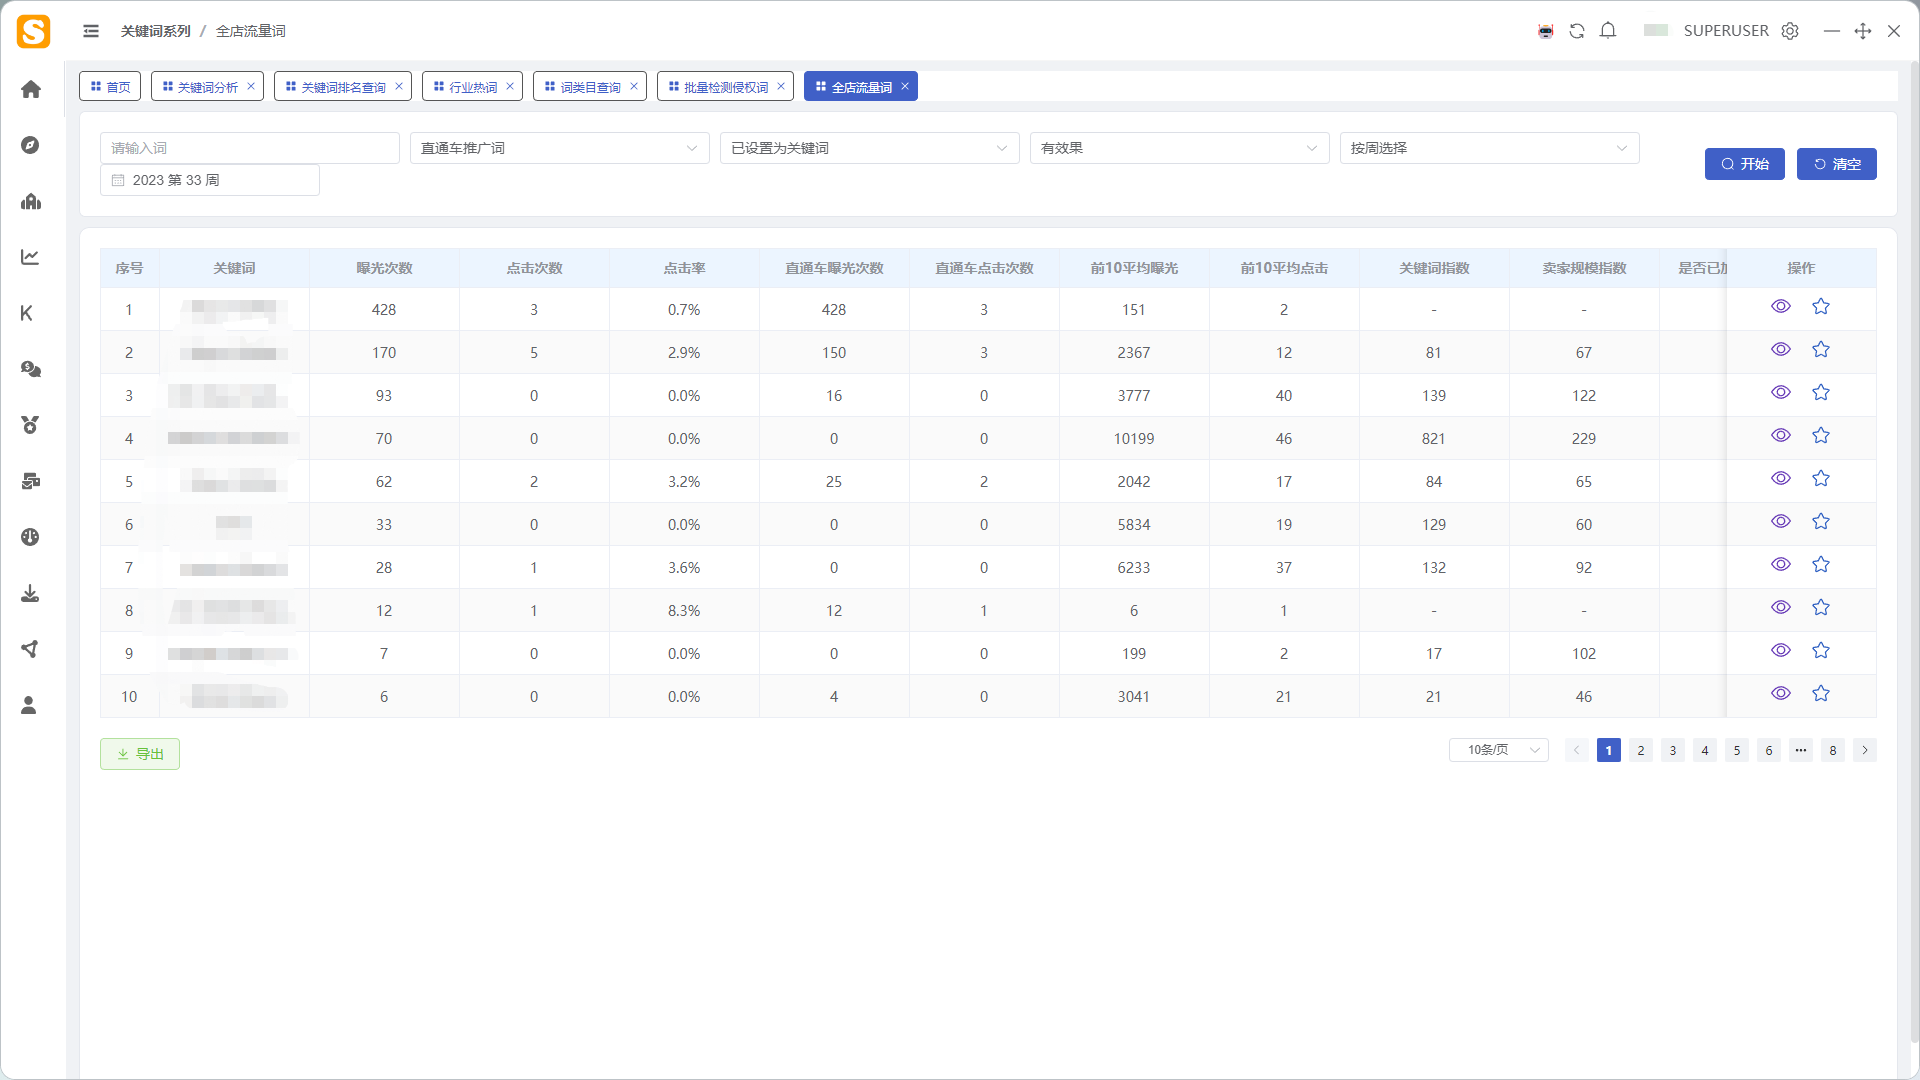Click the eye view icon in row 5

[1781, 478]
